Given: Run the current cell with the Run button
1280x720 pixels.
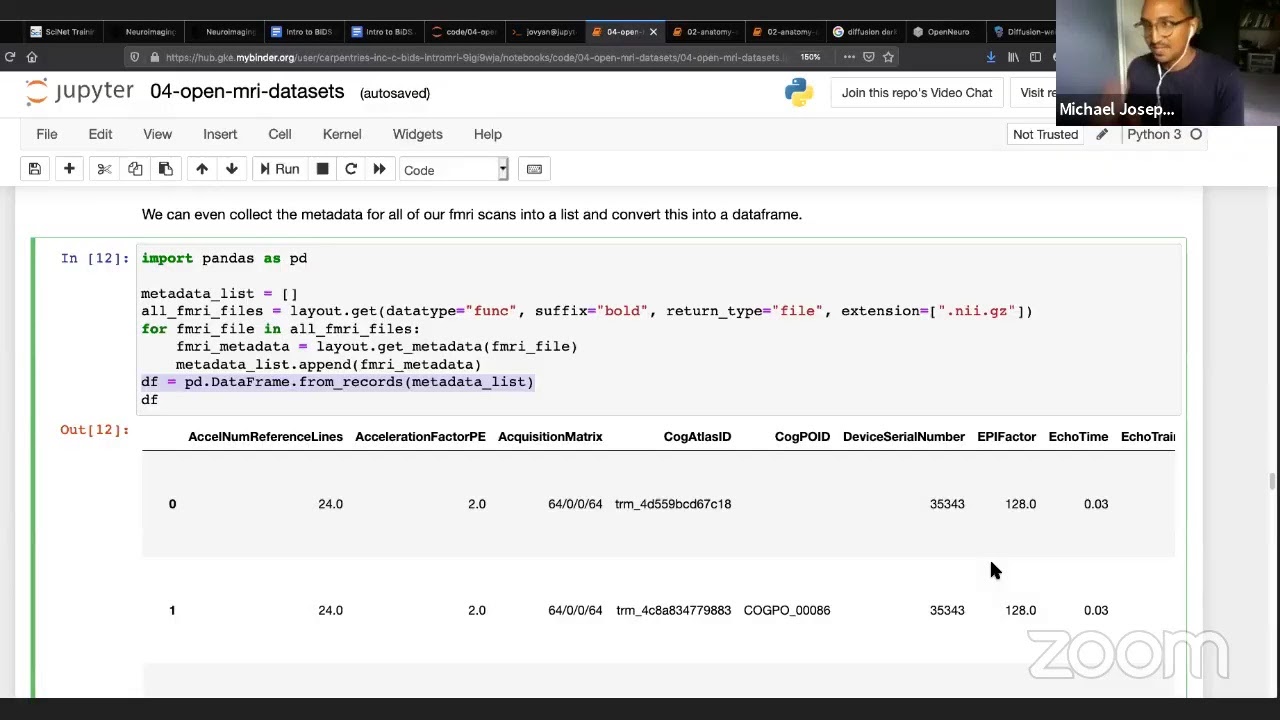Looking at the screenshot, I should [279, 169].
